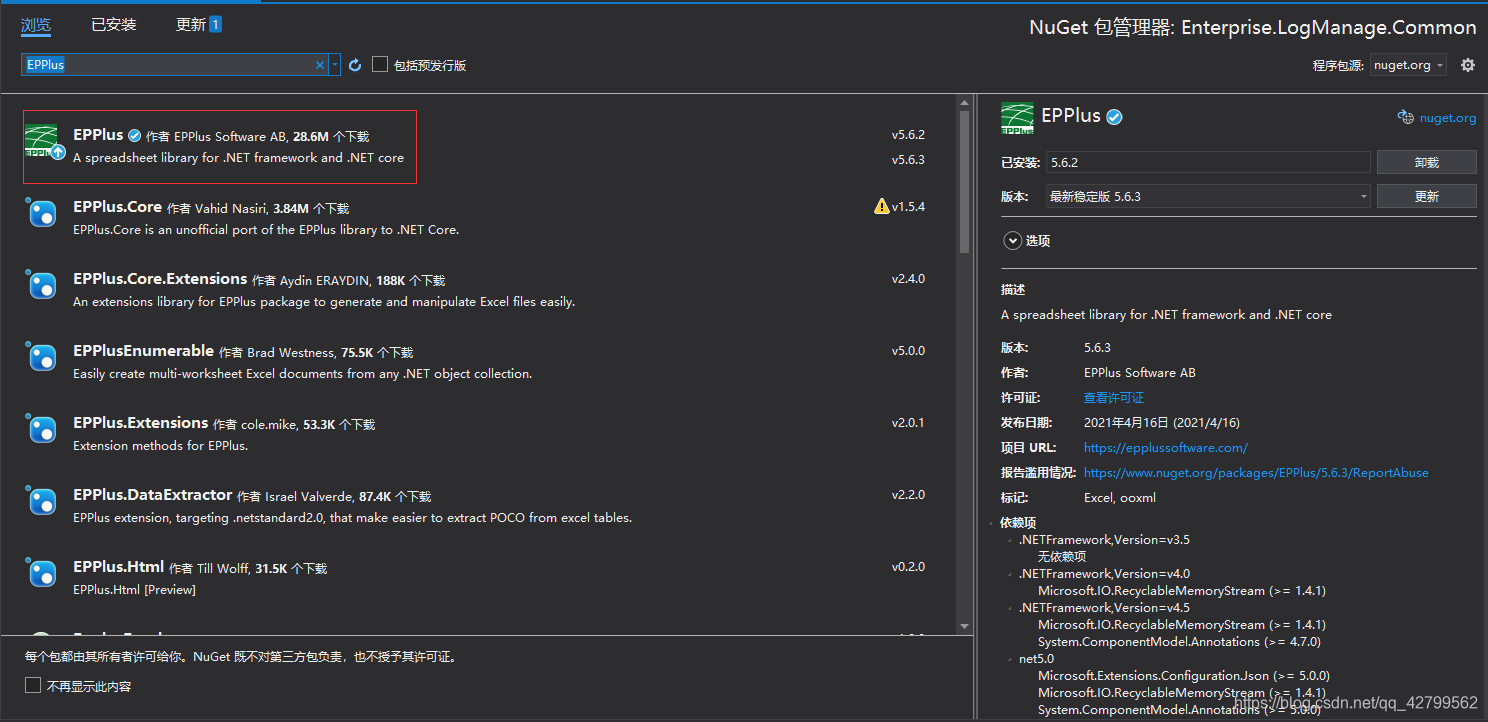Click Microsoft.Extensions.Configuration.Json dependency

pos(1184,676)
